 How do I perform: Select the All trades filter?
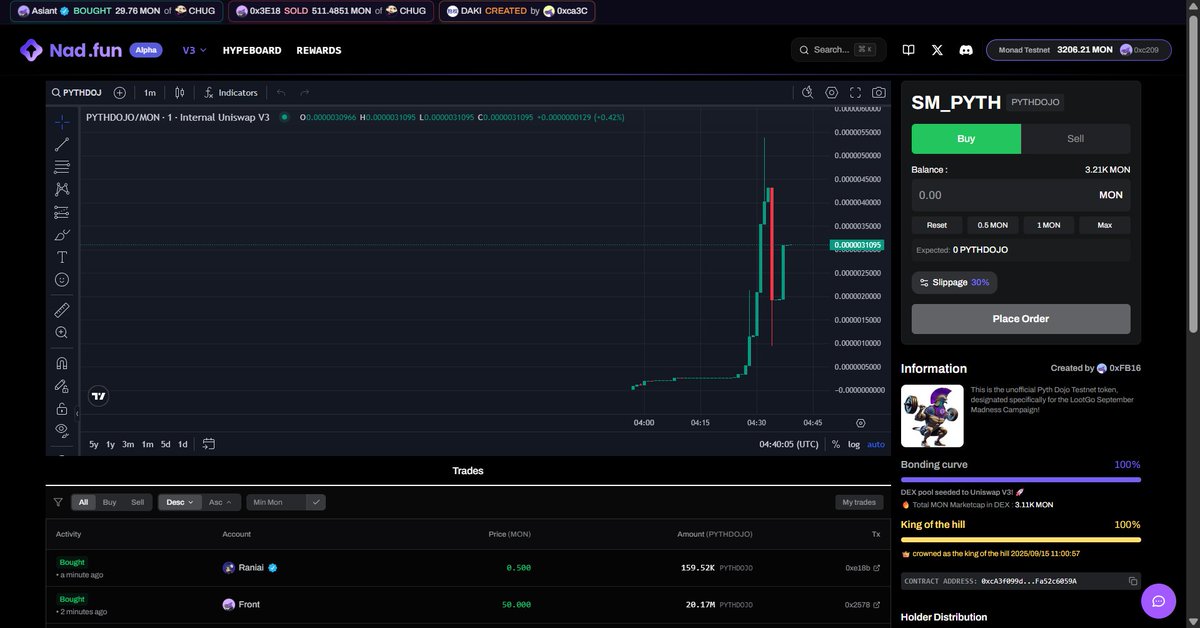coord(84,502)
